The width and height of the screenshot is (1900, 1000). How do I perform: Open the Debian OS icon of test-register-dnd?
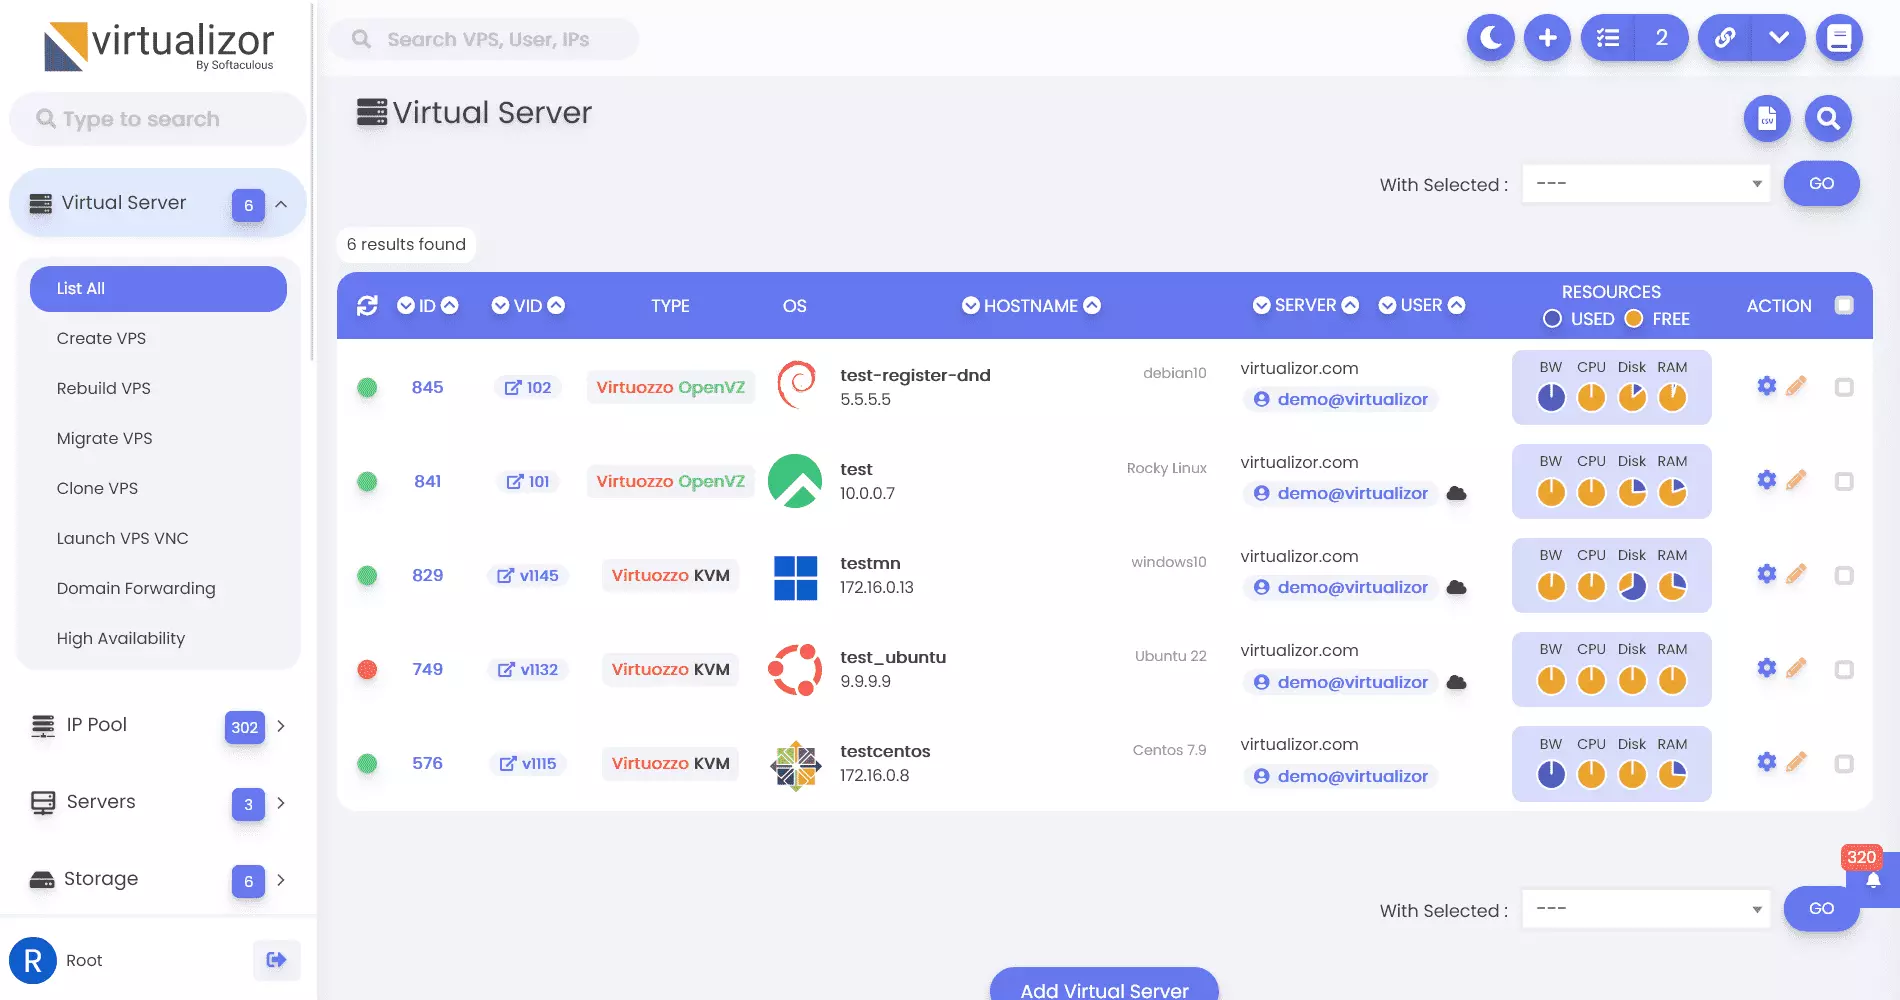[796, 385]
